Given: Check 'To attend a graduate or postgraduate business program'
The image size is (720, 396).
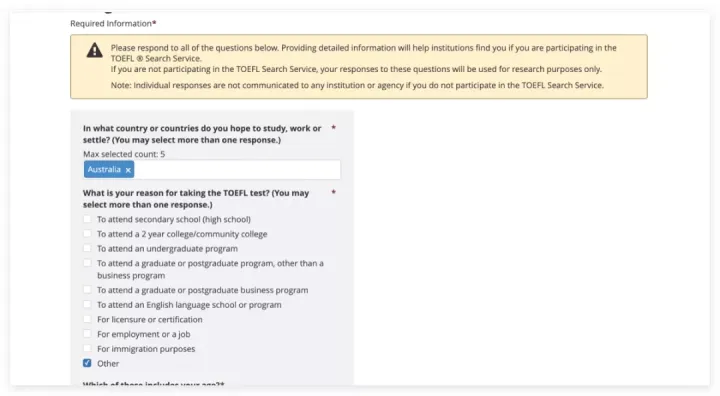Looking at the screenshot, I should [87, 290].
